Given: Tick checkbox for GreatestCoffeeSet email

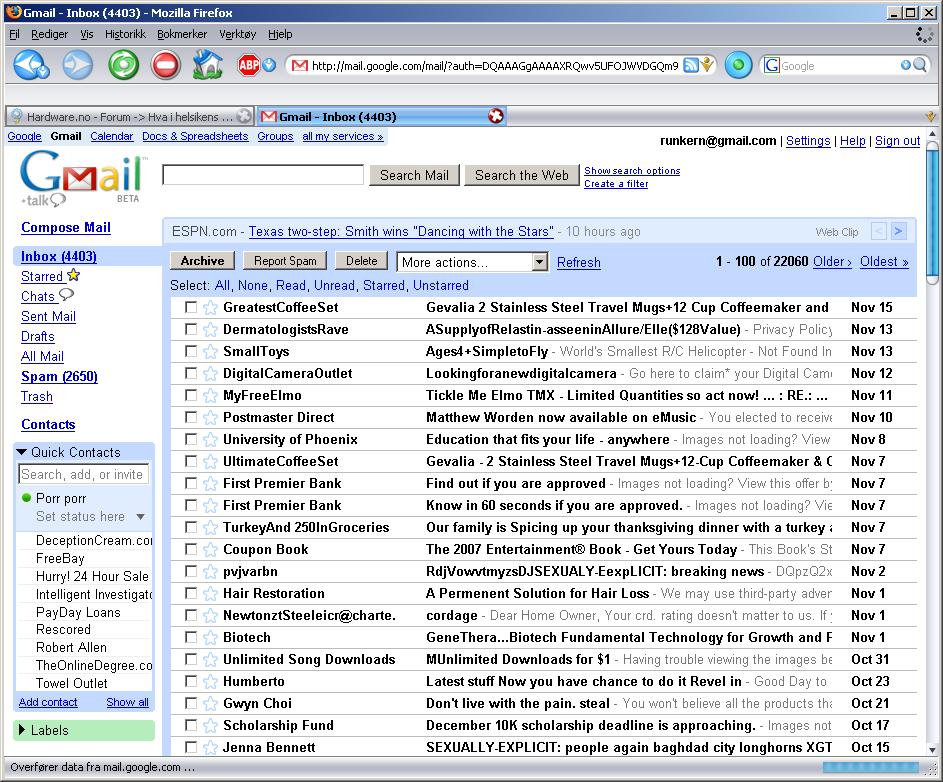Looking at the screenshot, I should point(191,307).
